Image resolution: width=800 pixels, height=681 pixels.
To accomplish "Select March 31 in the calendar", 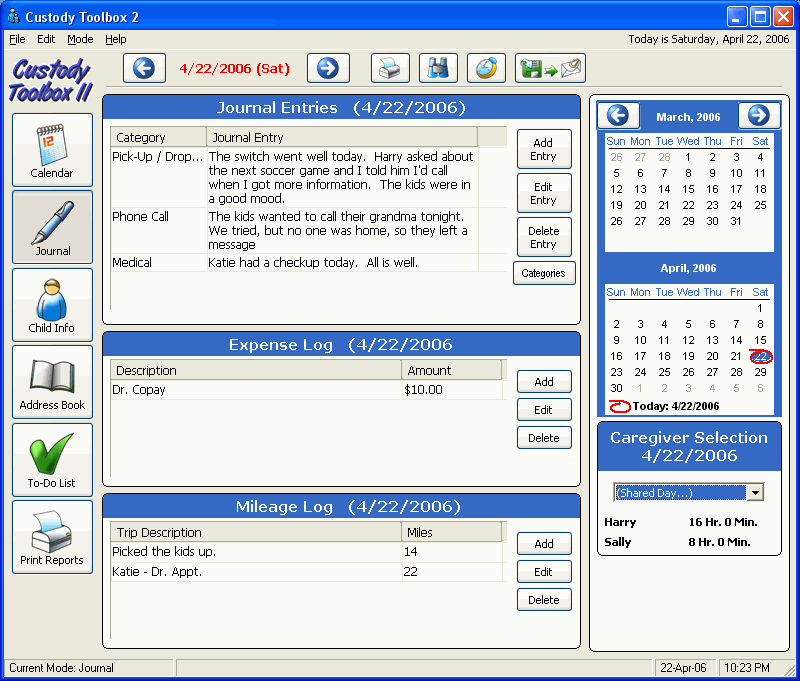I will pos(736,221).
